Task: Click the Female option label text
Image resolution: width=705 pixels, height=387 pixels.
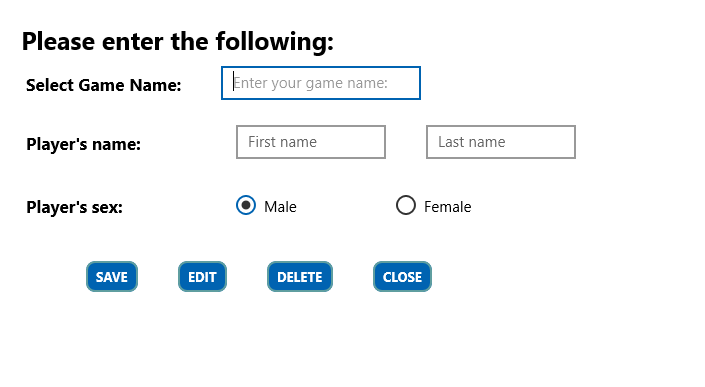Action: (447, 207)
